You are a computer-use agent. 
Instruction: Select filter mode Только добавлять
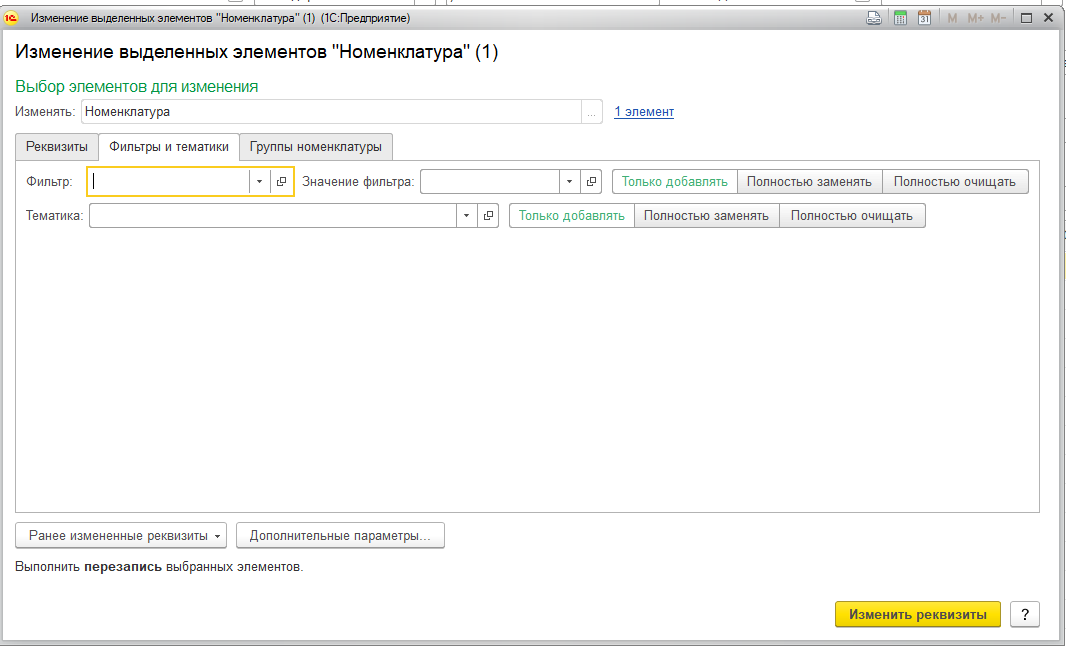point(674,181)
